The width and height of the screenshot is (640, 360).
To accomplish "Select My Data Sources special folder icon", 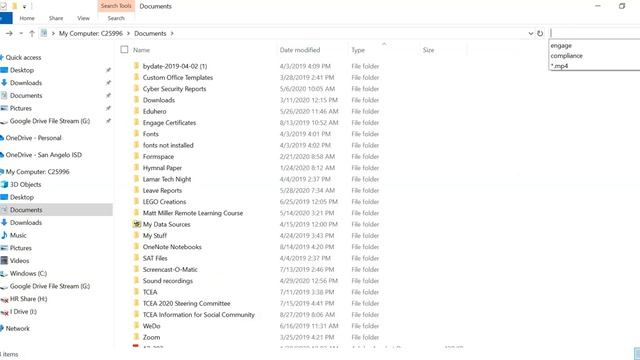I will pos(136,224).
